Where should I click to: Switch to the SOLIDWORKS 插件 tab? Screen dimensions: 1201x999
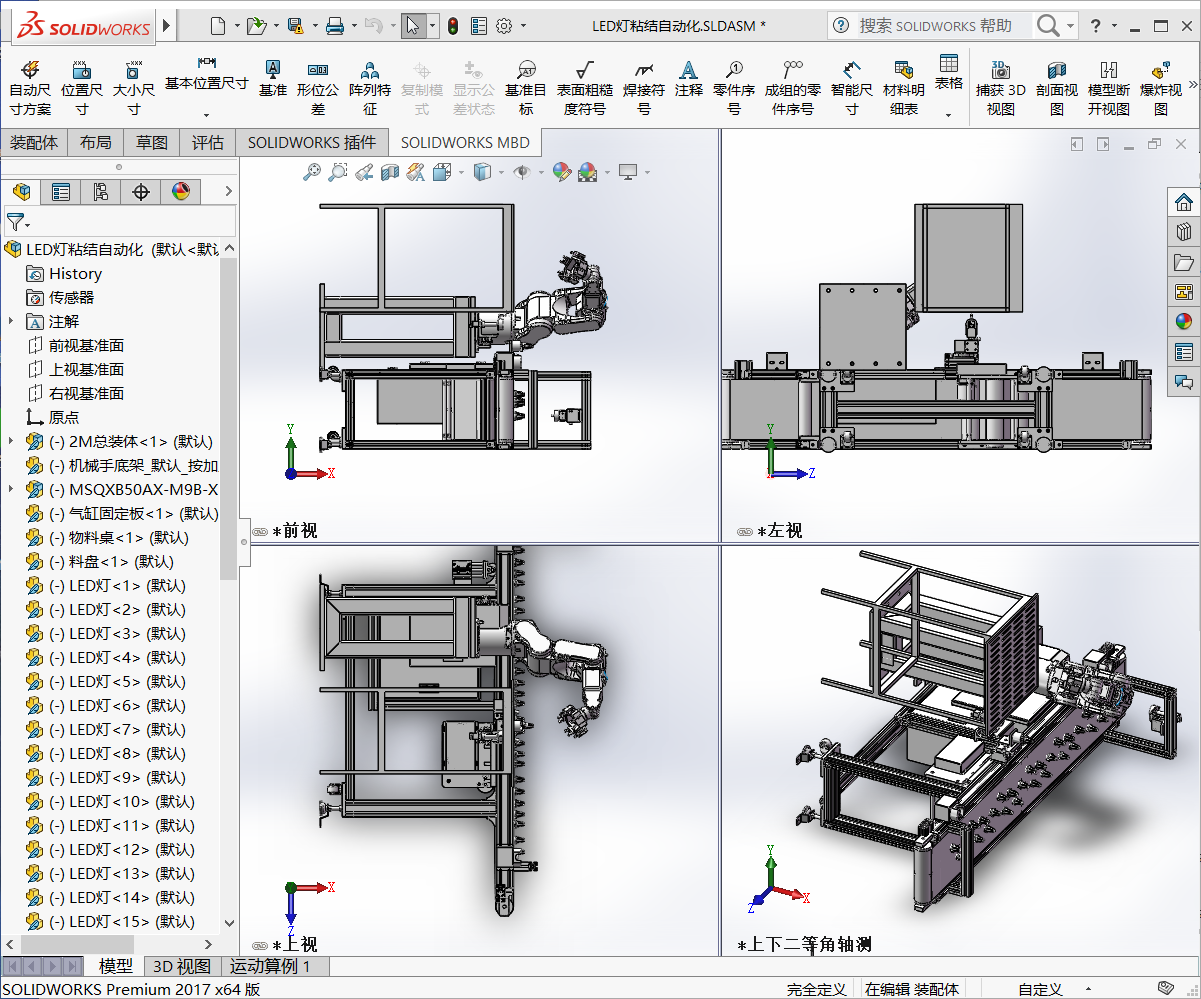point(312,142)
